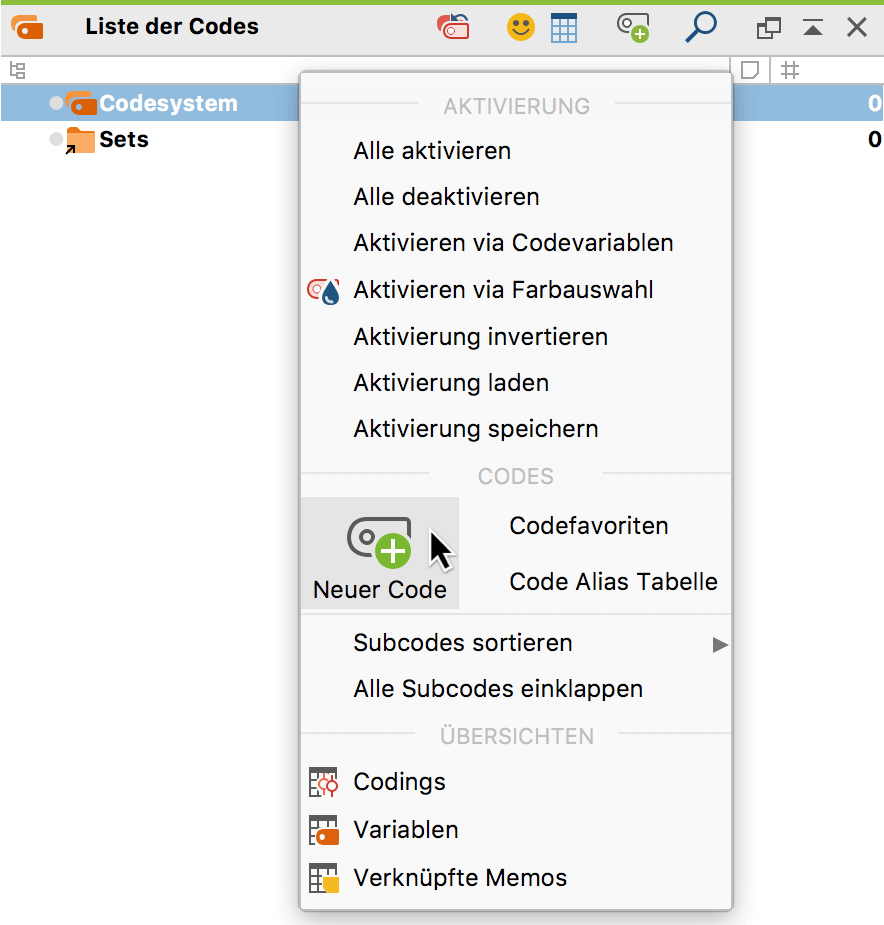Click the Codings table icon
Screen dimensions: 884x925
[323, 782]
